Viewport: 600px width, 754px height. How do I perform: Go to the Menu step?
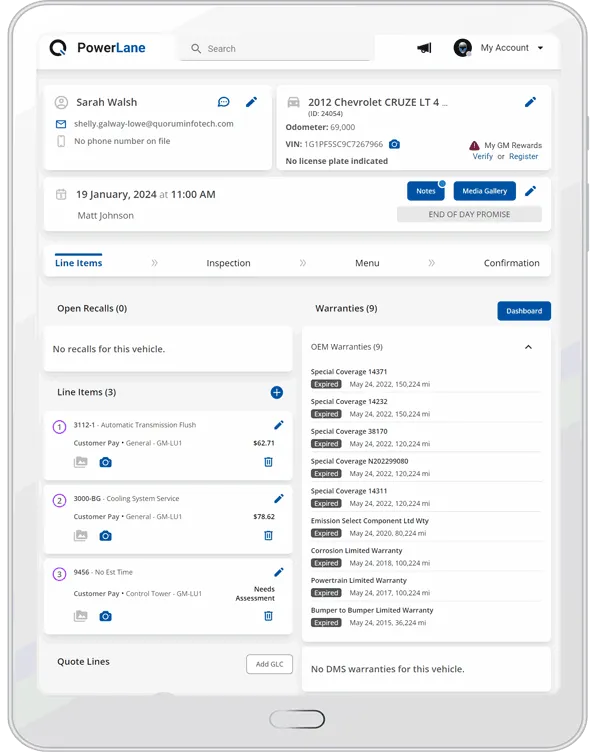pyautogui.click(x=367, y=263)
